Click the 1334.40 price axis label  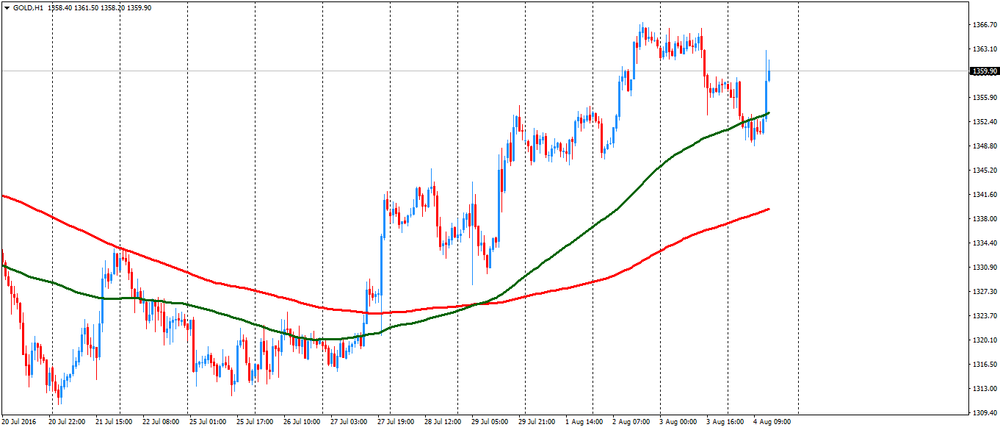985,243
